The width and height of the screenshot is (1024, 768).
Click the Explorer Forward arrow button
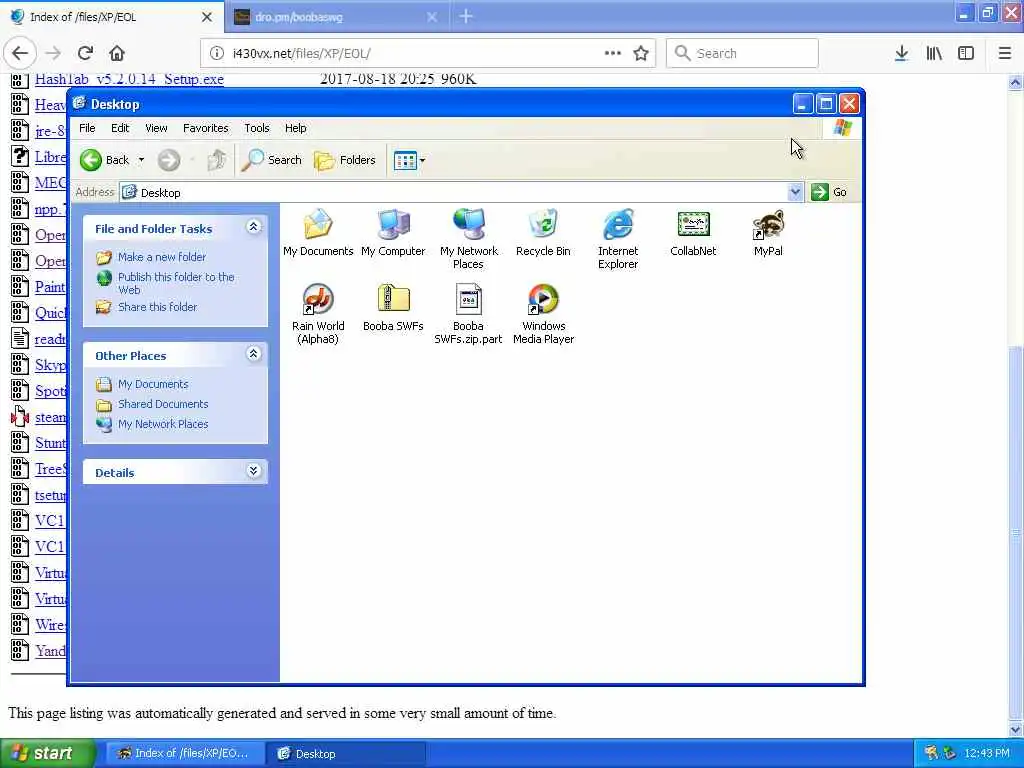pyautogui.click(x=168, y=160)
